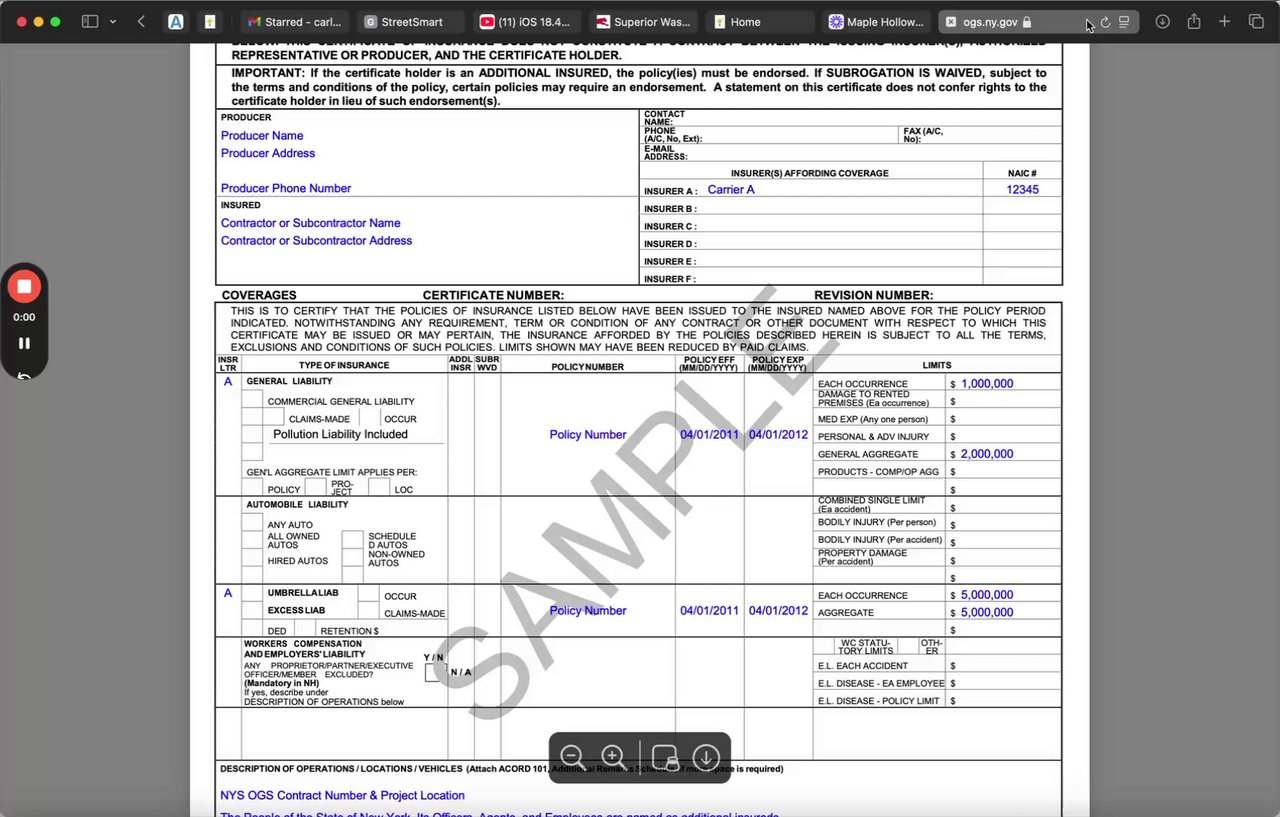Check the HIRED AUTOS box
This screenshot has height=817, width=1280.
pos(252,557)
